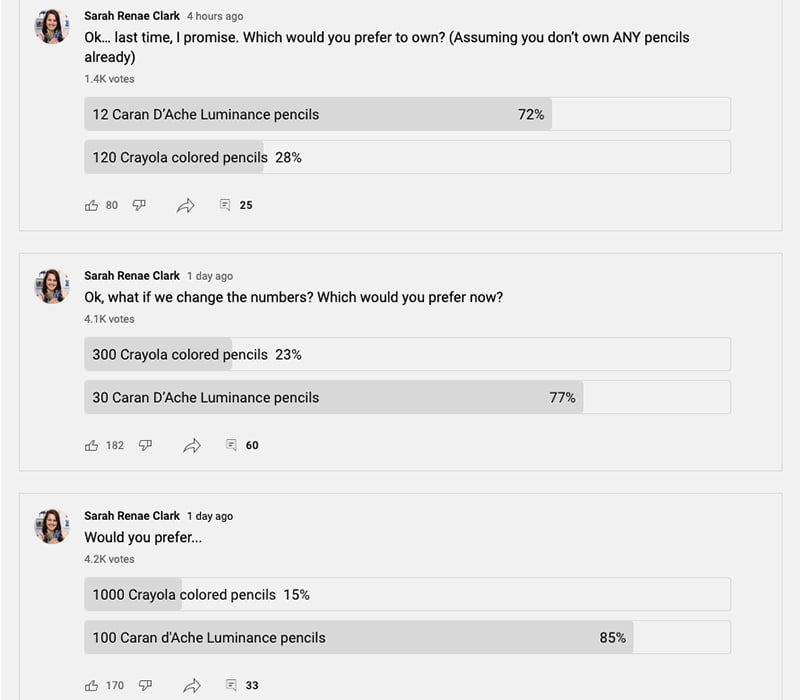Open Sarah Renae Clark channel name on 4-hours-ago post
This screenshot has height=700, width=800.
tap(132, 16)
